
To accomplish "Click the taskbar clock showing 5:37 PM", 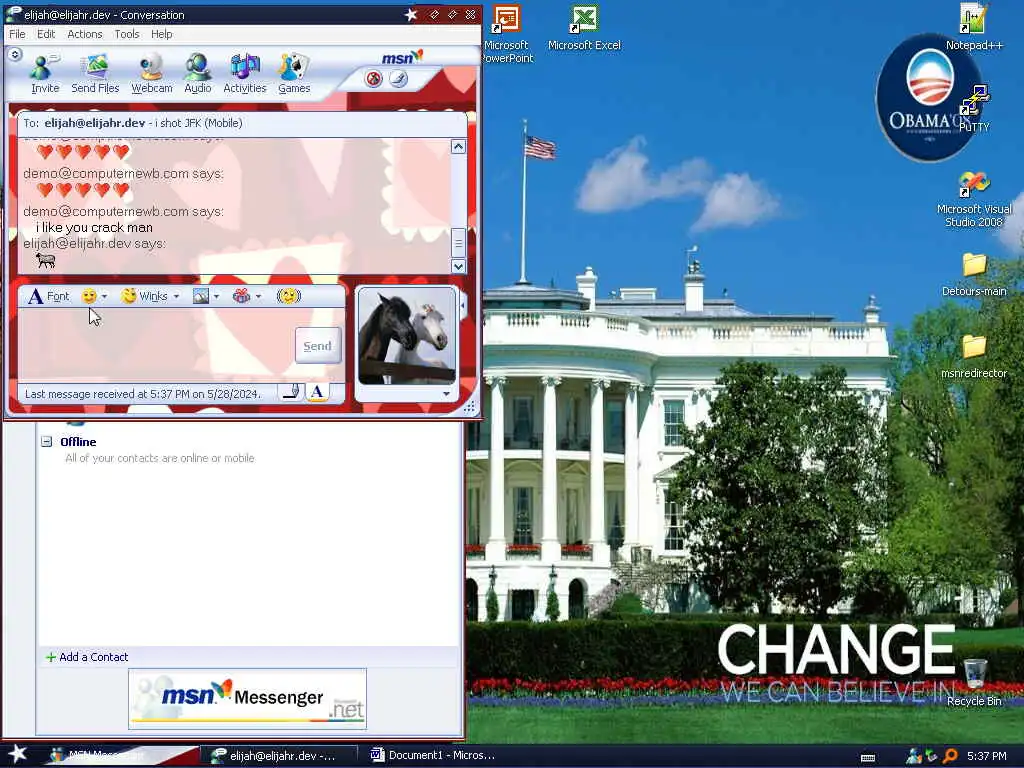I will (x=987, y=756).
